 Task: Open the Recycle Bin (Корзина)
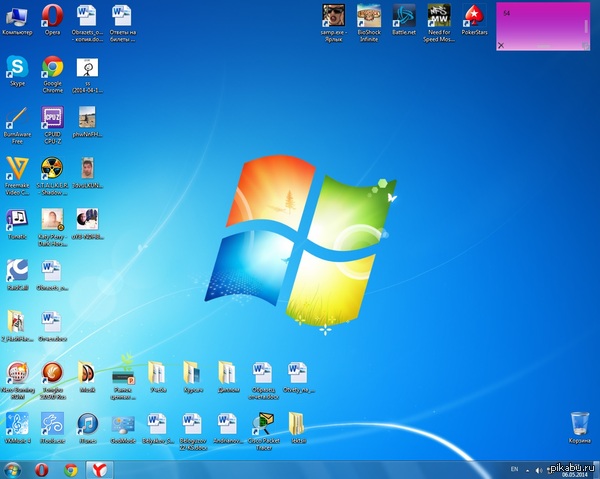(579, 424)
